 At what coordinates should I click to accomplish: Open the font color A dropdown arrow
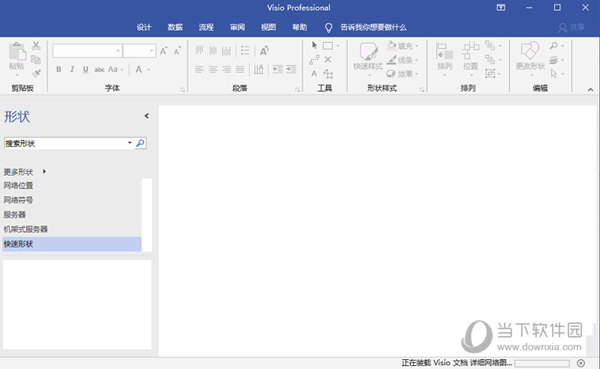(148, 70)
